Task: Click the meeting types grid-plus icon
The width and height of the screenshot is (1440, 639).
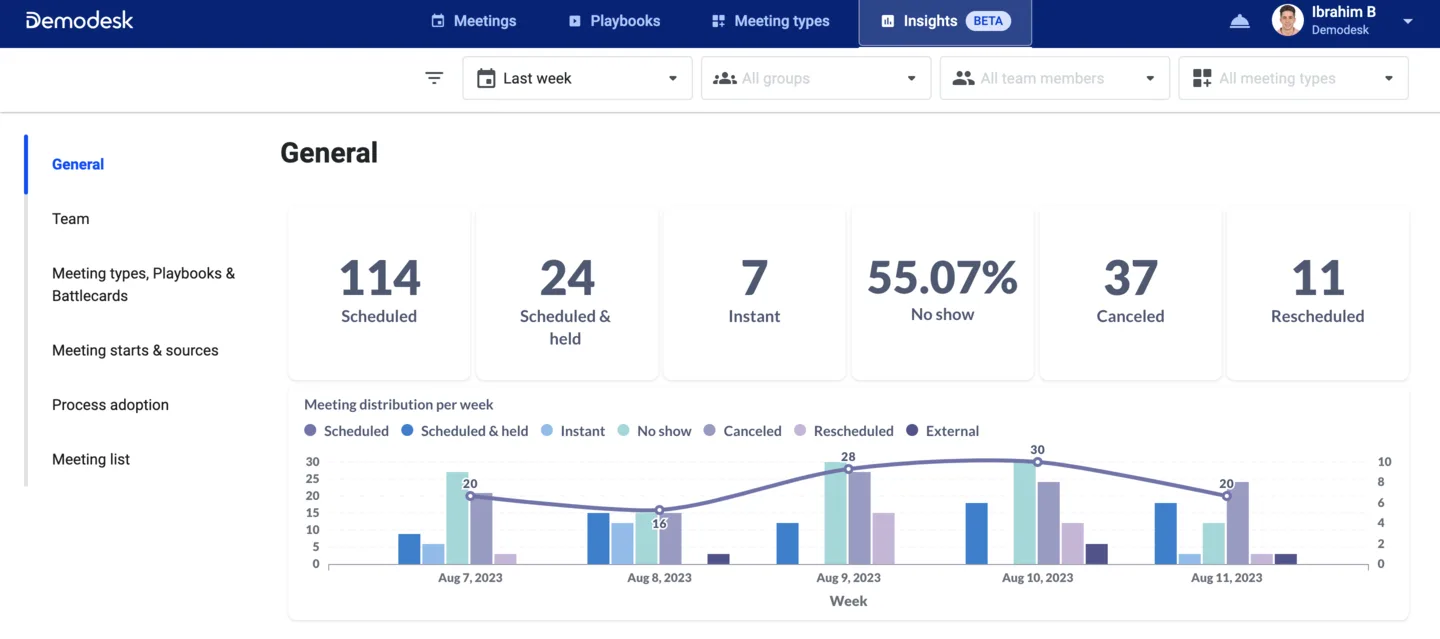Action: click(x=1202, y=78)
